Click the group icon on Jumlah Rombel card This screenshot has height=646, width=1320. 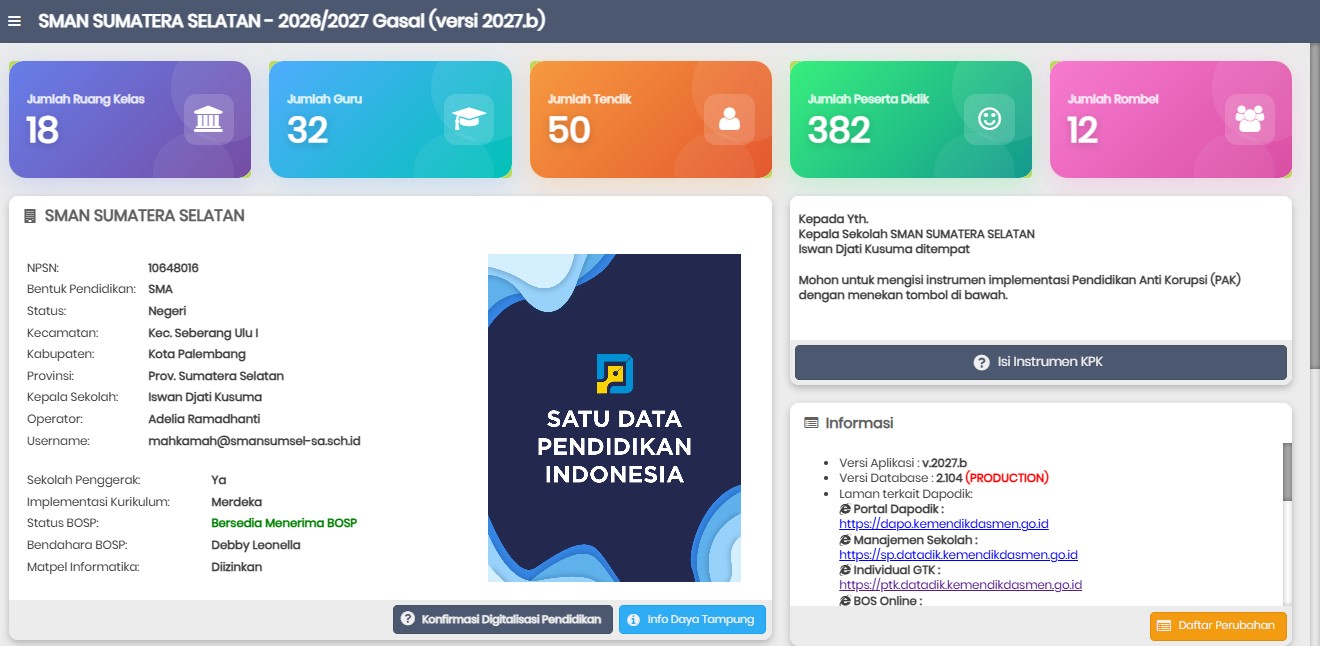pos(1249,119)
